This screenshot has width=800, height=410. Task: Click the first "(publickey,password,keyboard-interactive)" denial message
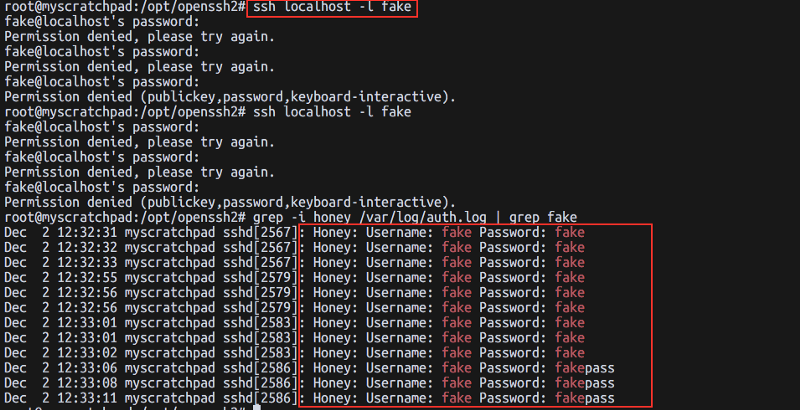pyautogui.click(x=298, y=96)
